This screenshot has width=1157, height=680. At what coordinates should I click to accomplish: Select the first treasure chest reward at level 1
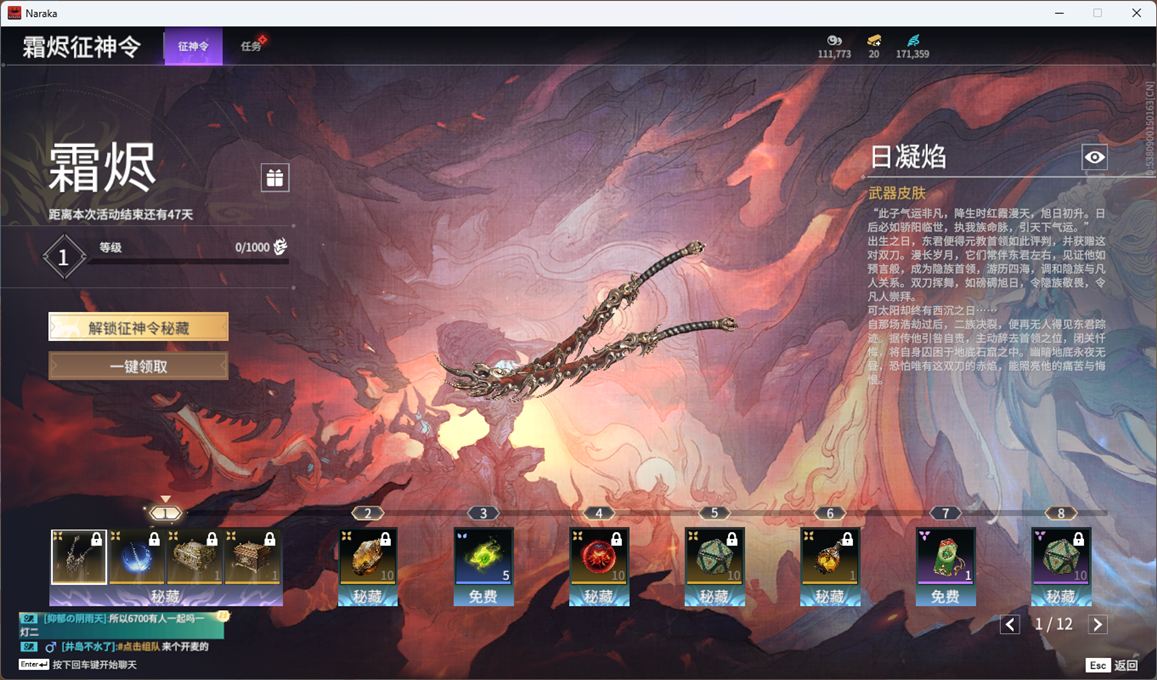pos(195,557)
